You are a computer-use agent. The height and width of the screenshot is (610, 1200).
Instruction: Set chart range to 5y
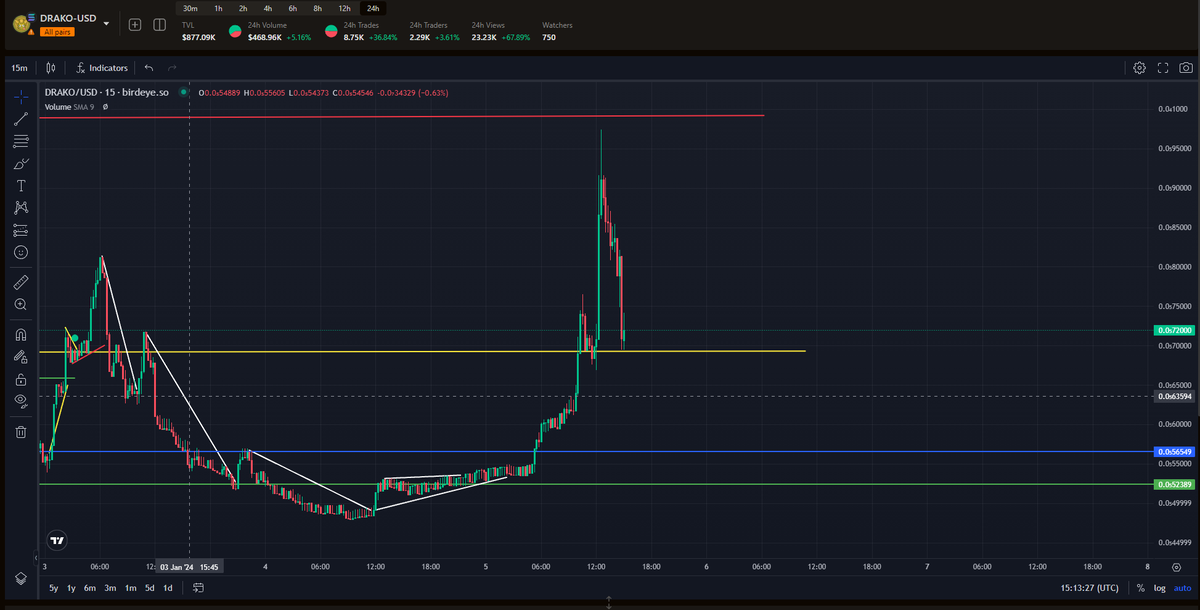pyautogui.click(x=54, y=588)
